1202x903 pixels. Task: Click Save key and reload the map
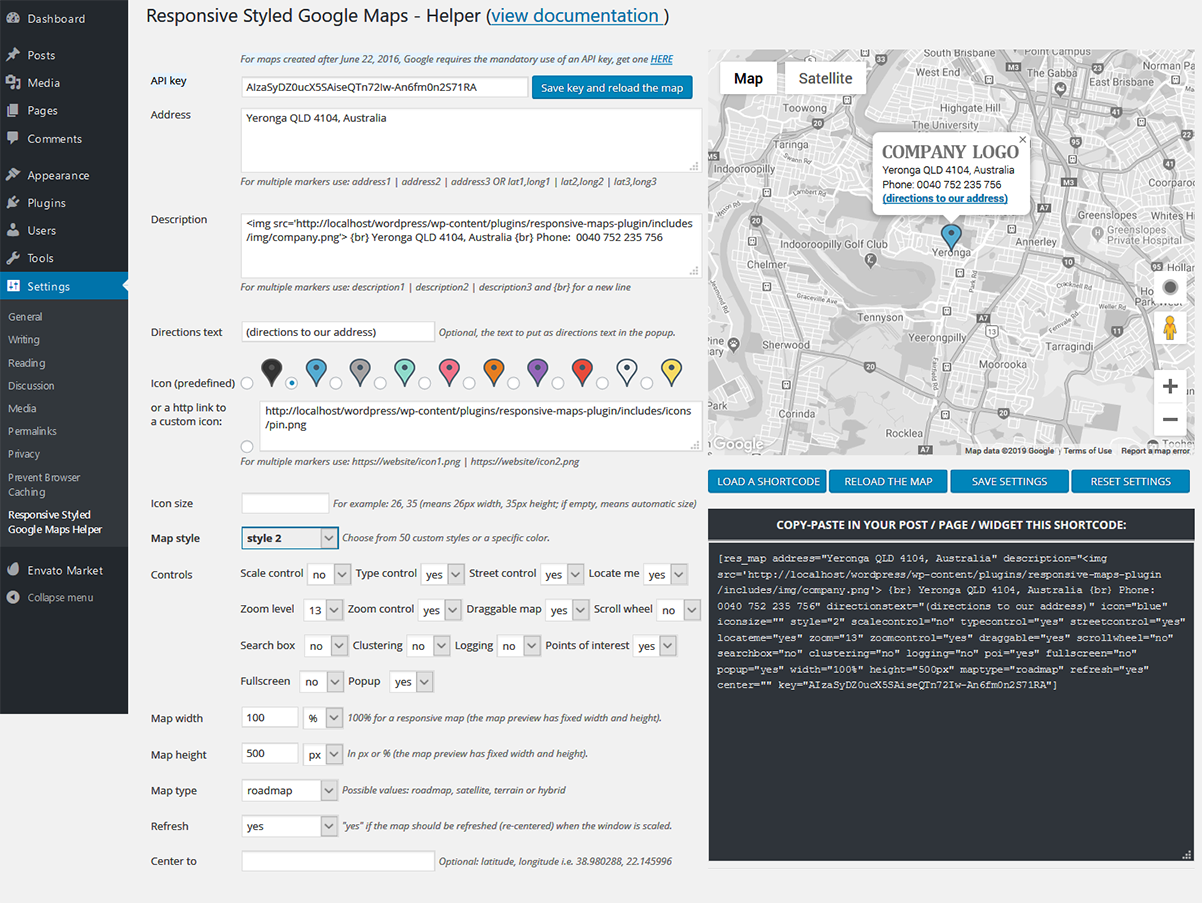click(x=612, y=88)
